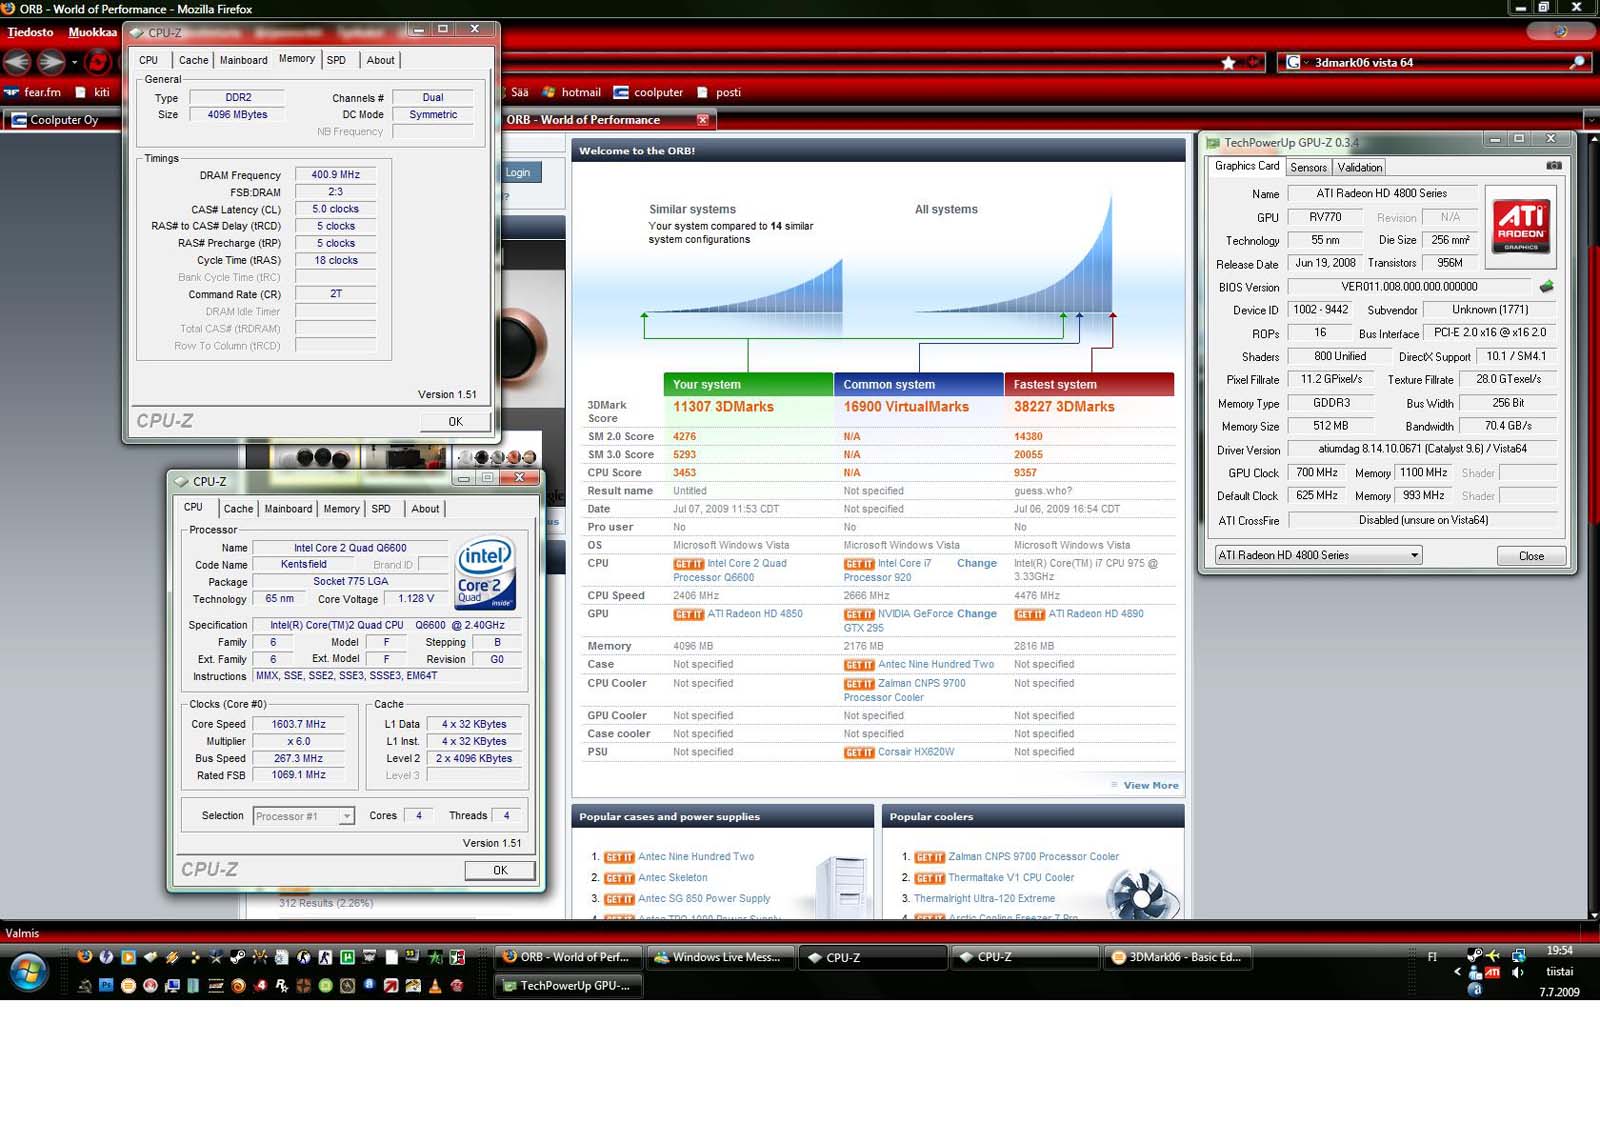The image size is (1600, 1143).
Task: Reload the page in Firefox
Action: (98, 62)
